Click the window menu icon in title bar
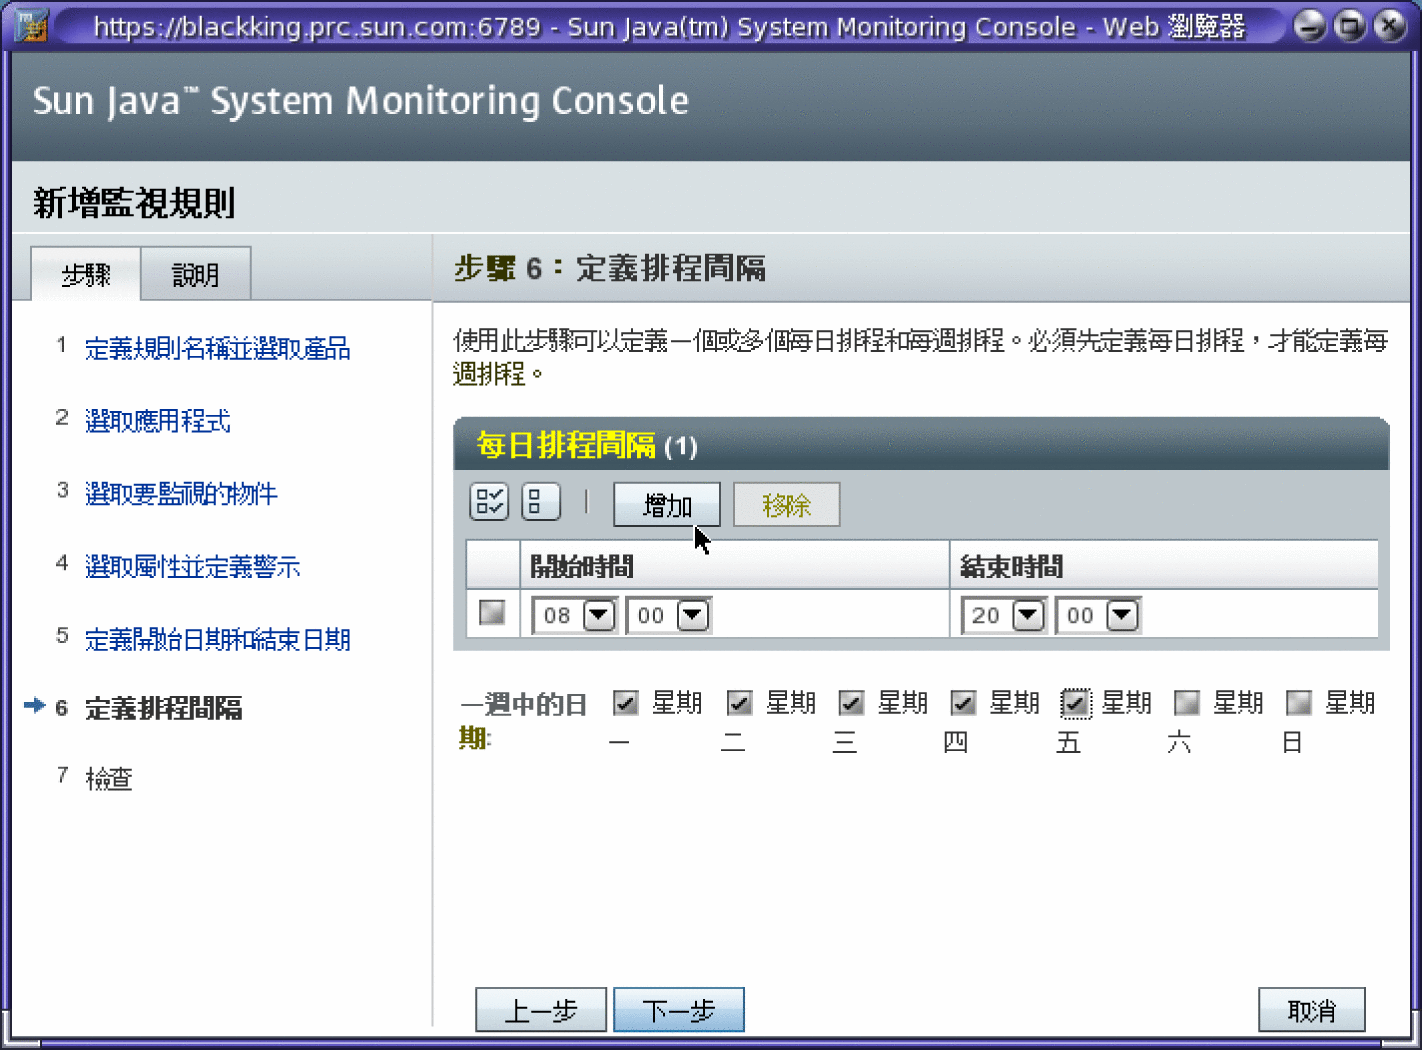This screenshot has height=1050, width=1422. (31, 25)
